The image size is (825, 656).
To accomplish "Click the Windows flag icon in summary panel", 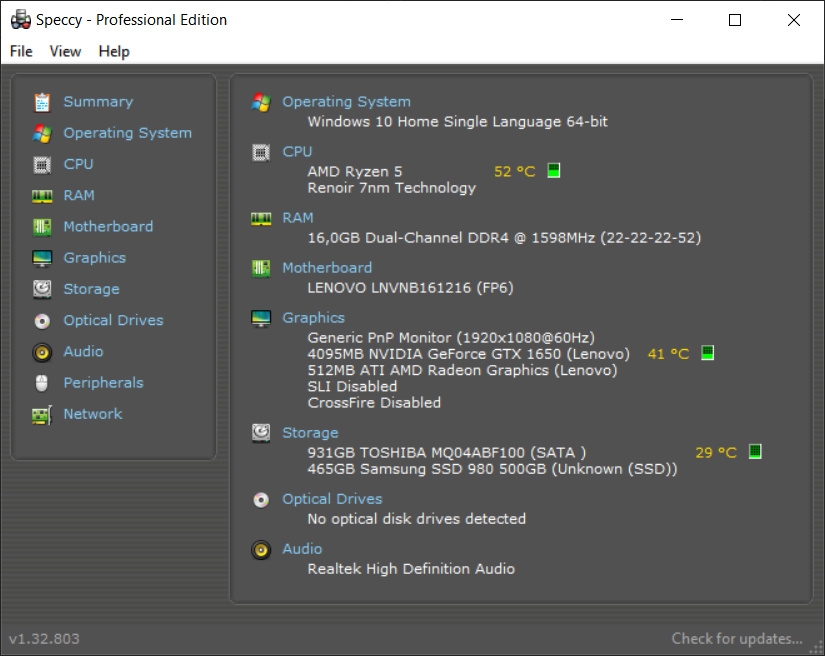I will [x=261, y=103].
